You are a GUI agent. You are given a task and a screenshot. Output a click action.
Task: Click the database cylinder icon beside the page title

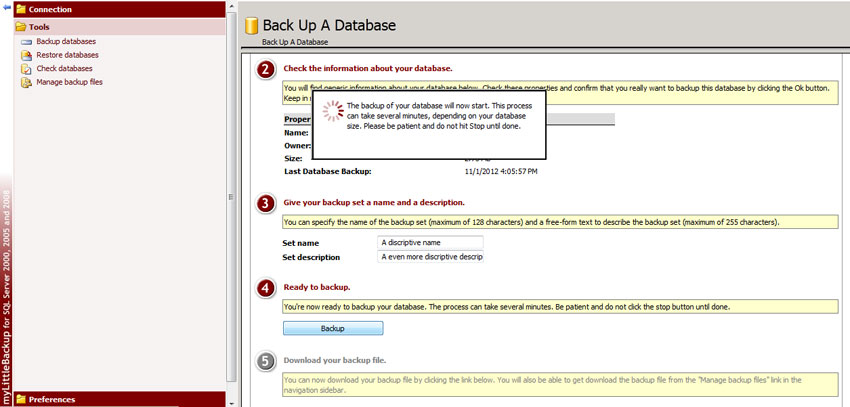[251, 25]
